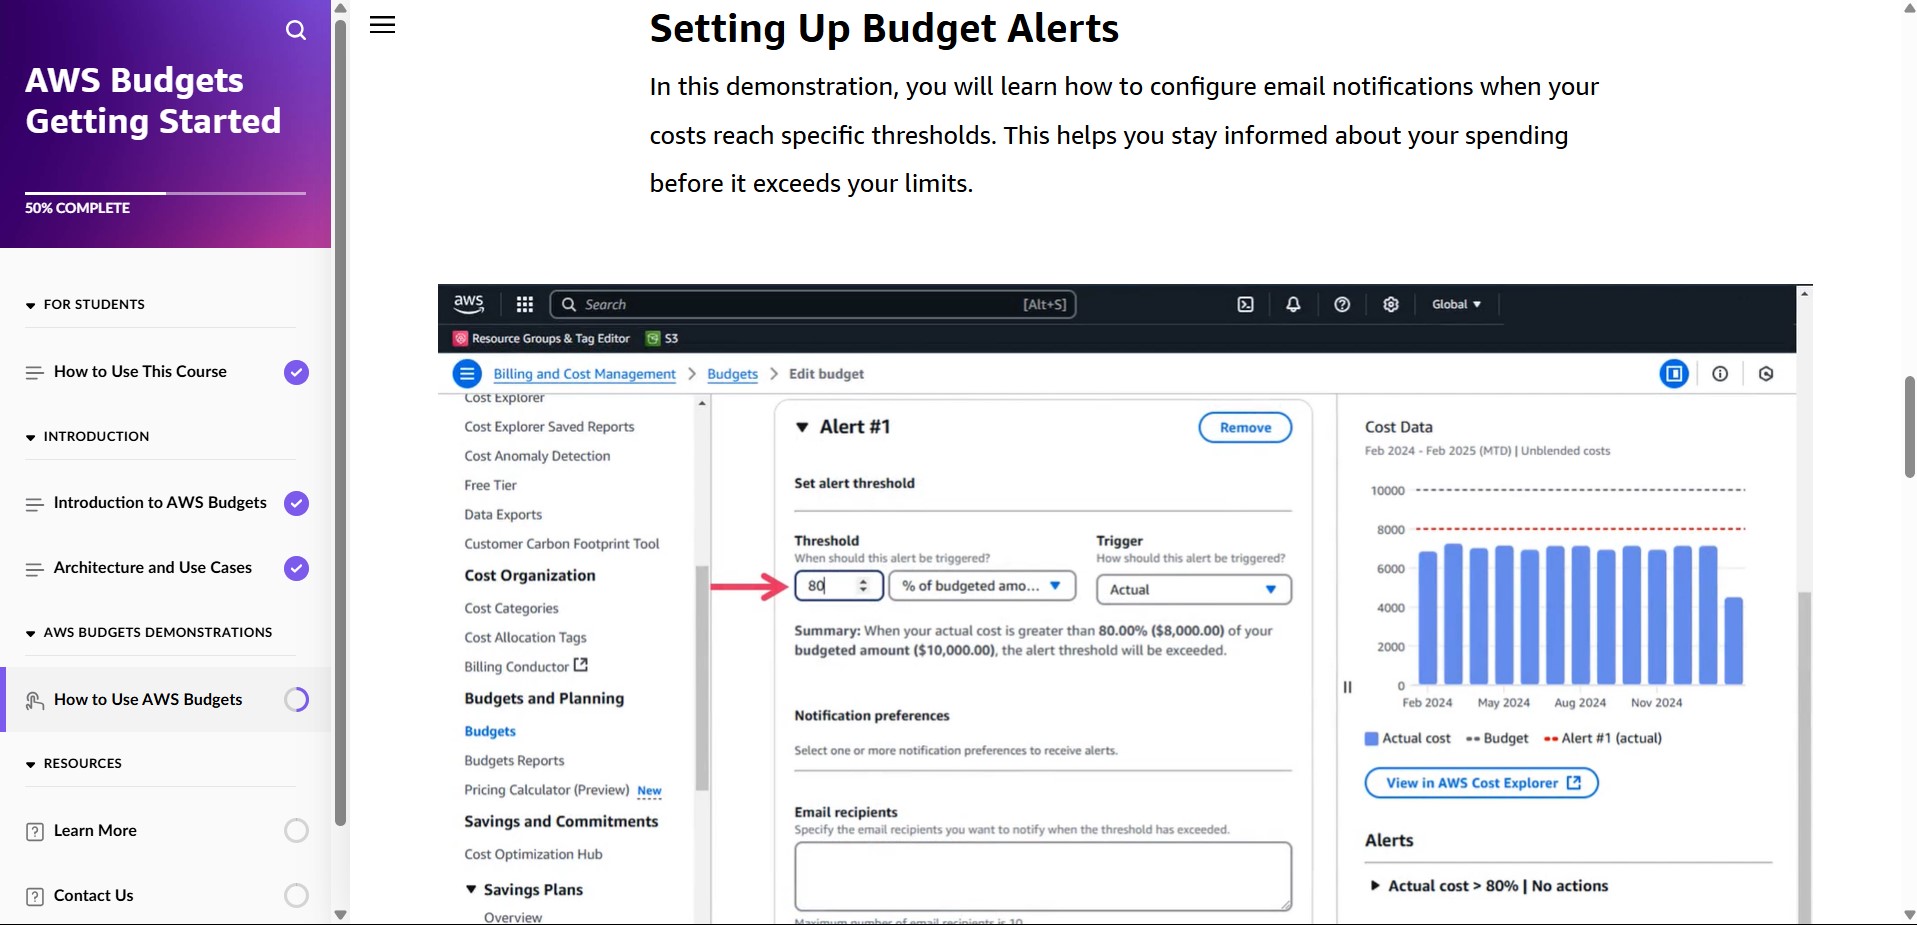The image size is (1917, 925).
Task: Open console settings gear icon
Action: [1391, 304]
